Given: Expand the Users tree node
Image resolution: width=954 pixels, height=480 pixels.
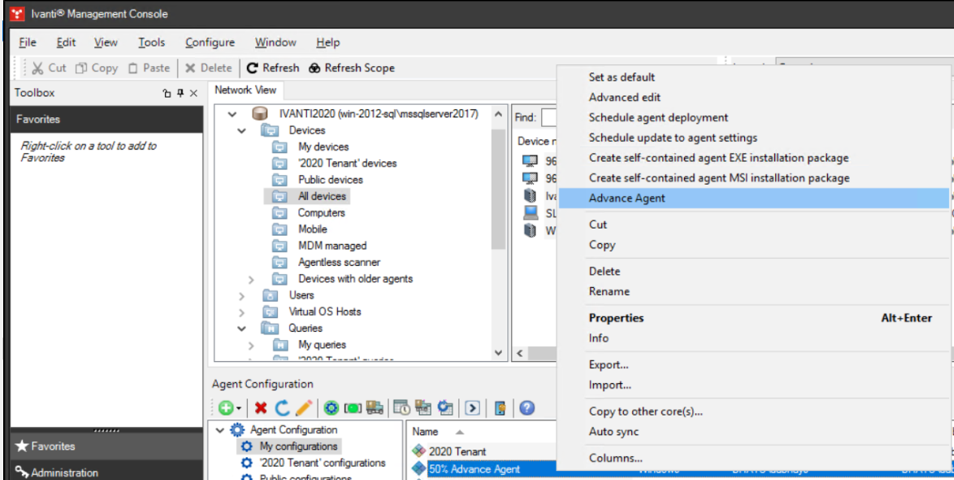Looking at the screenshot, I should pos(242,295).
